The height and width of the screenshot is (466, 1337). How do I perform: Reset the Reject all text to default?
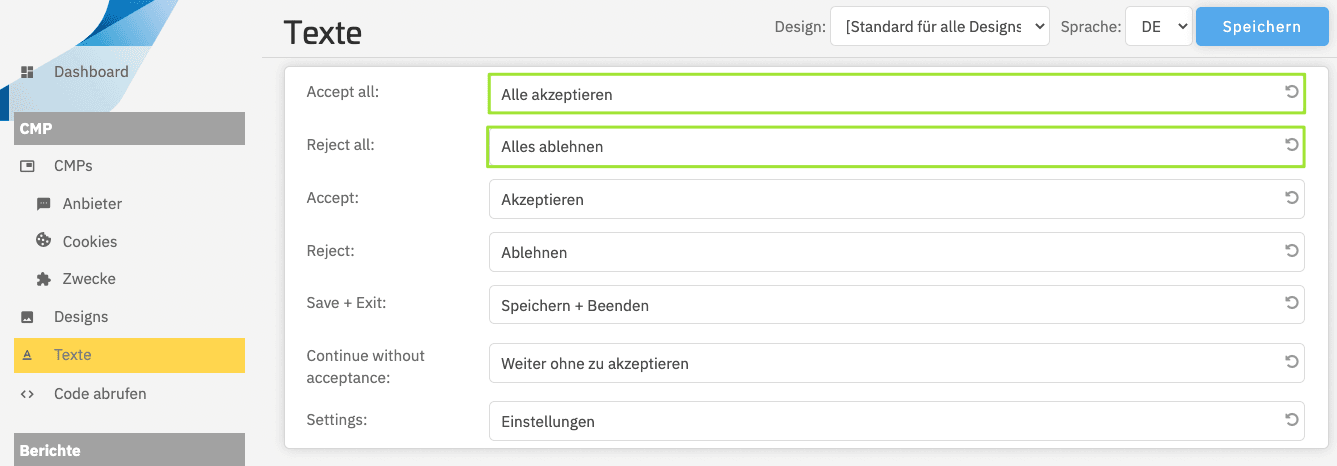[x=1291, y=145]
